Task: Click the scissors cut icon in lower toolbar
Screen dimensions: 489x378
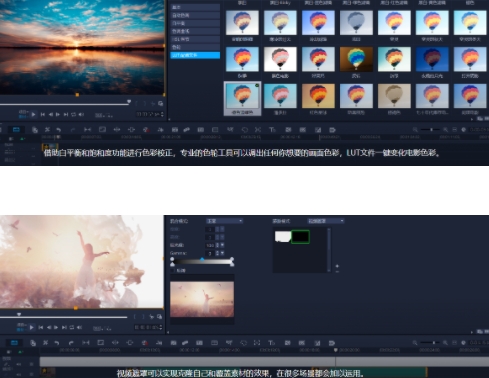Action: [46, 343]
